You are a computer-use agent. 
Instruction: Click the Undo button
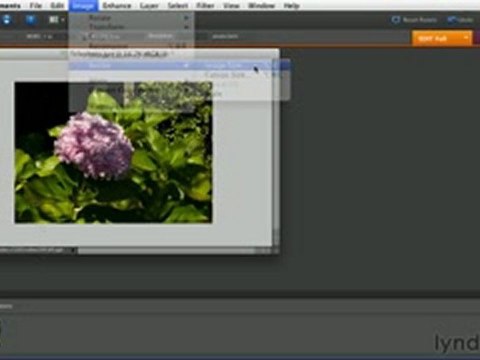pyautogui.click(x=461, y=20)
